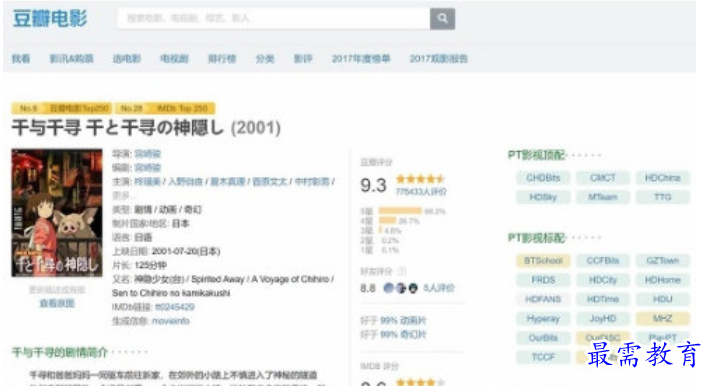This screenshot has height=386, width=709.
Task: Click the 9.3 Douban score
Action: coord(373,185)
